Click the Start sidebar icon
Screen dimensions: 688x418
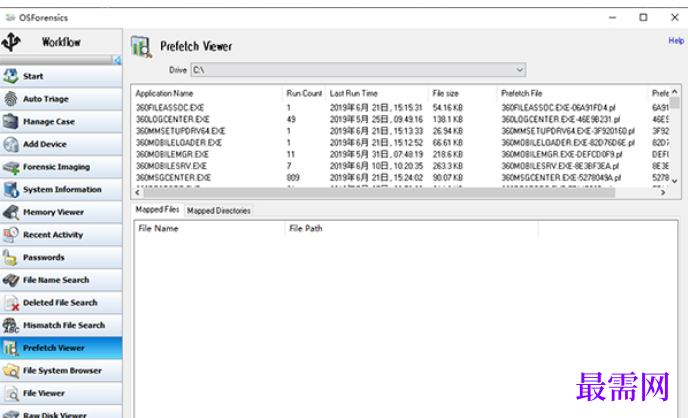coord(11,76)
